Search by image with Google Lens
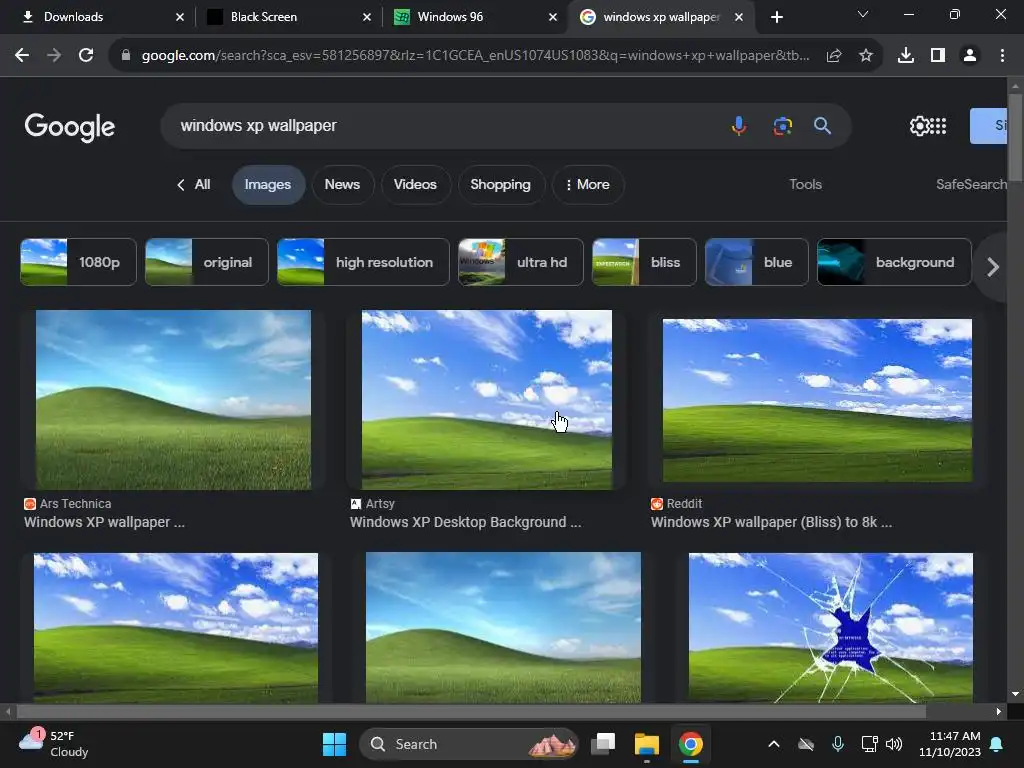 tap(782, 125)
